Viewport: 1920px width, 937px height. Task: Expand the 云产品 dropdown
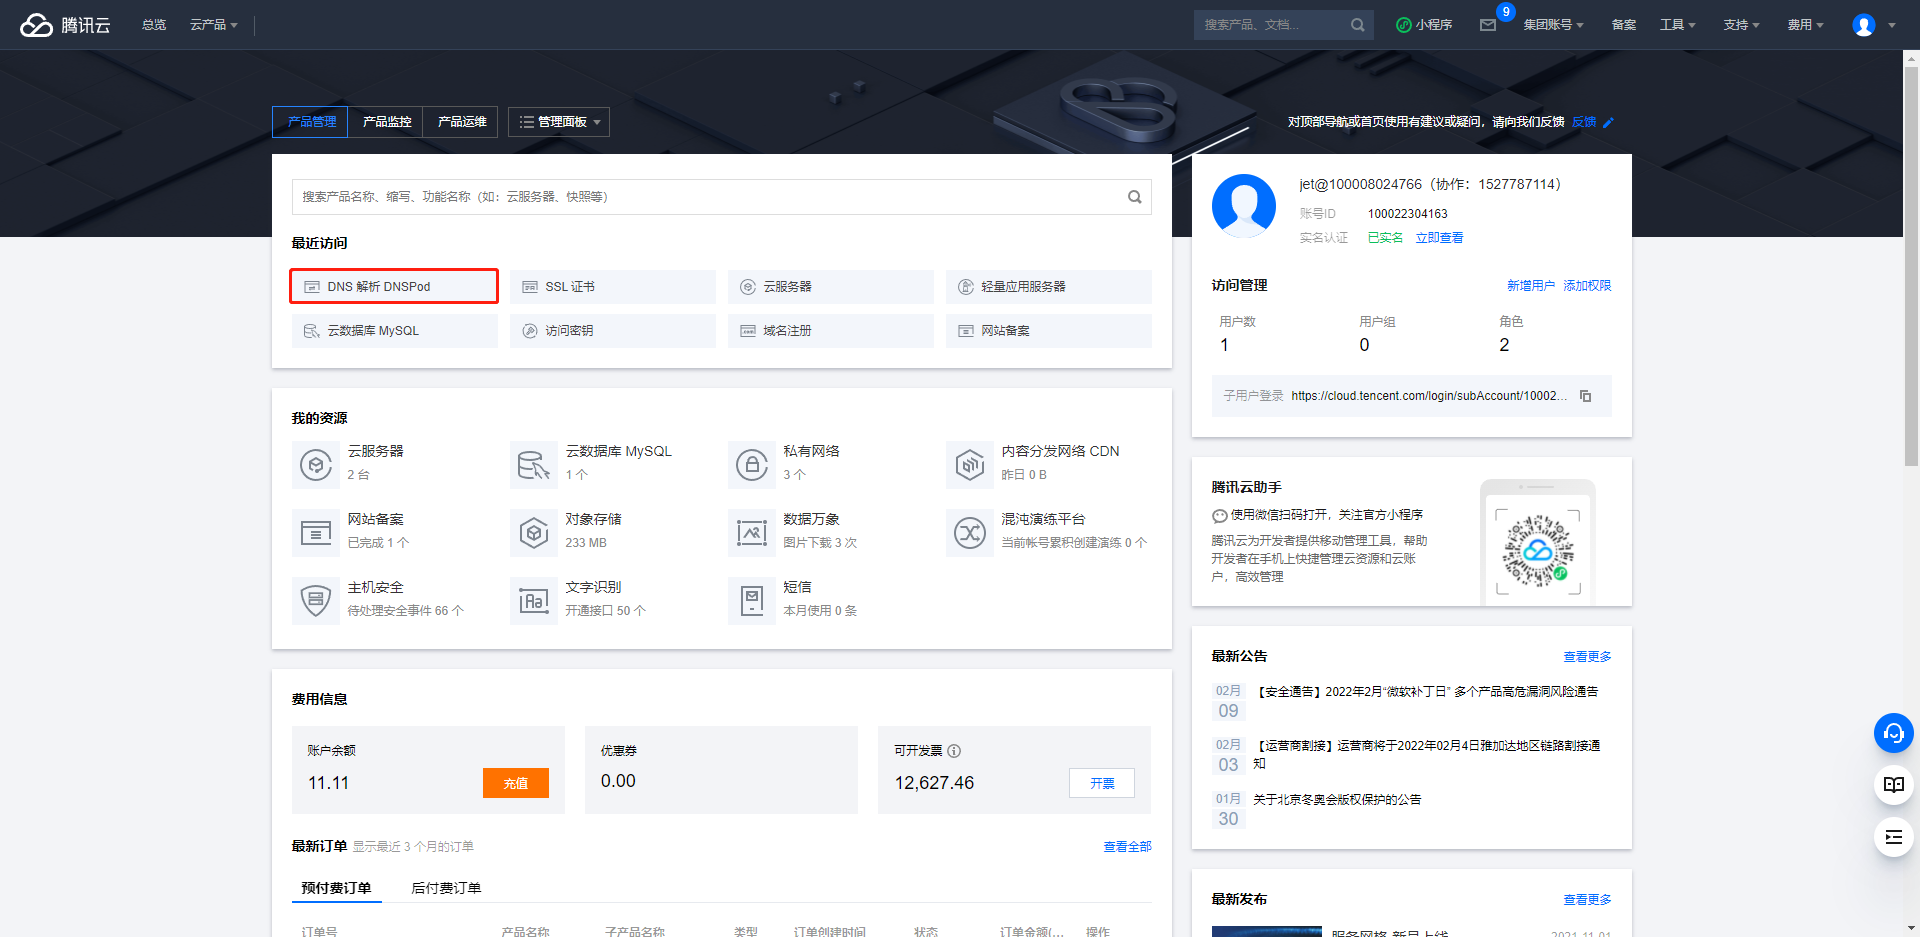[214, 25]
